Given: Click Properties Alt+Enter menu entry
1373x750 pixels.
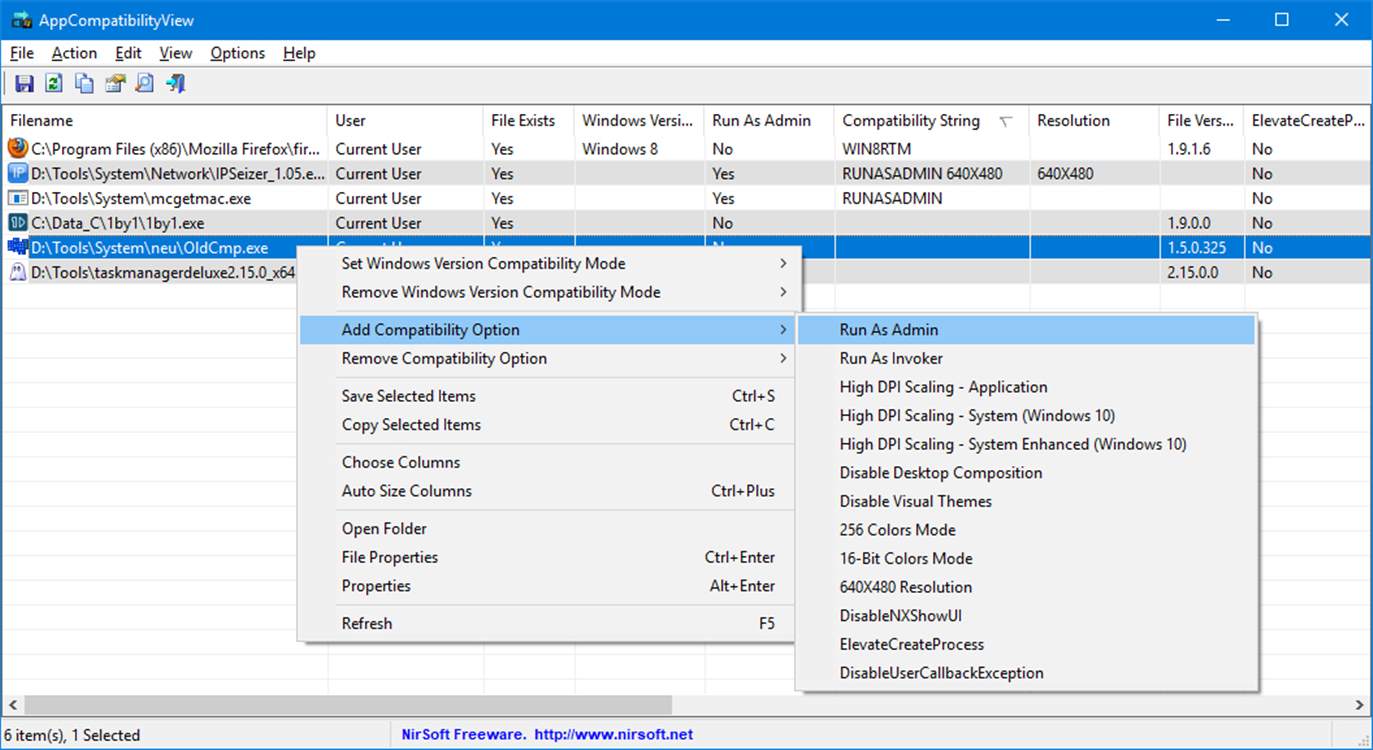Looking at the screenshot, I should [548, 586].
